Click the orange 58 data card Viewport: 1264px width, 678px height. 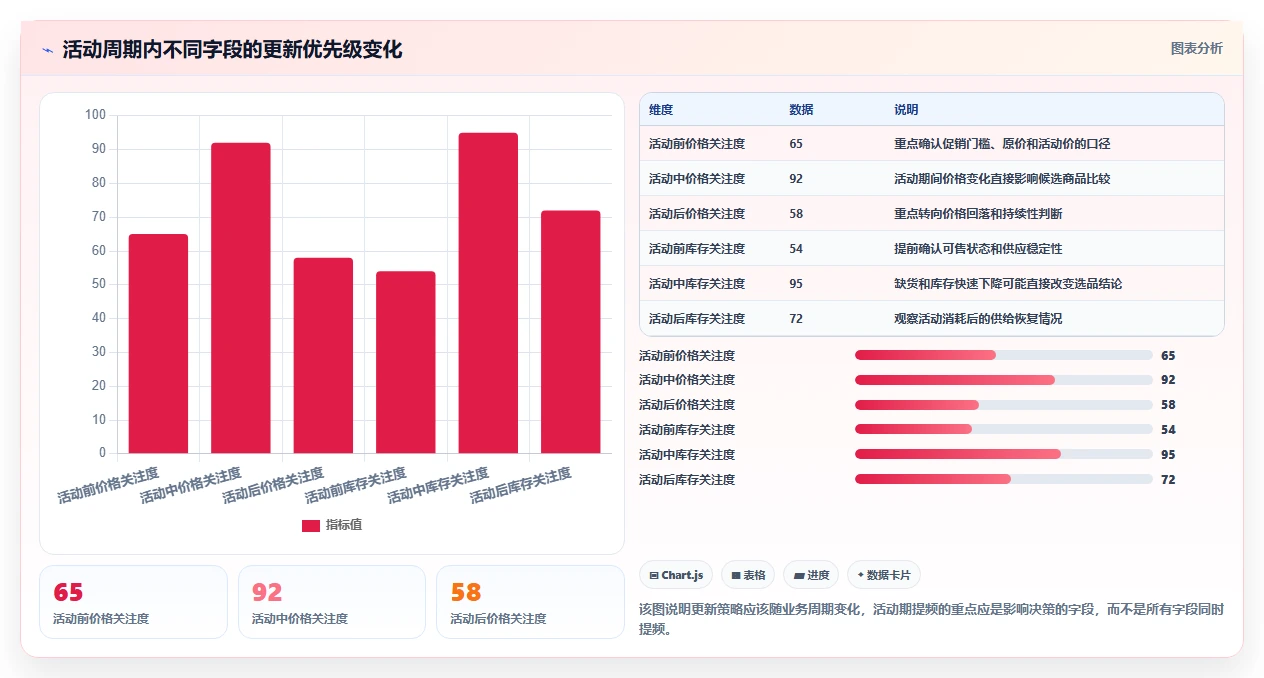coord(530,602)
